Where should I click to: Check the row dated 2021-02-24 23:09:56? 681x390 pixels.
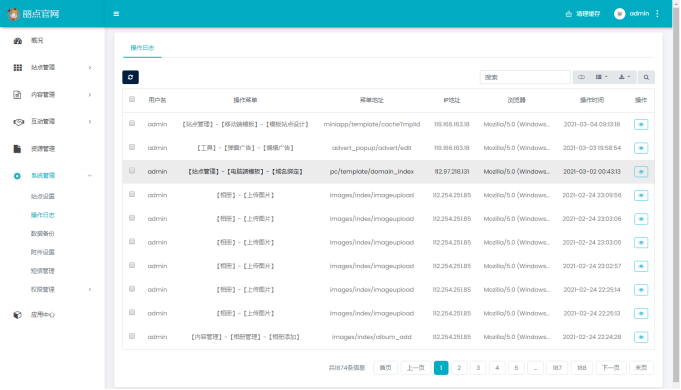[132, 194]
